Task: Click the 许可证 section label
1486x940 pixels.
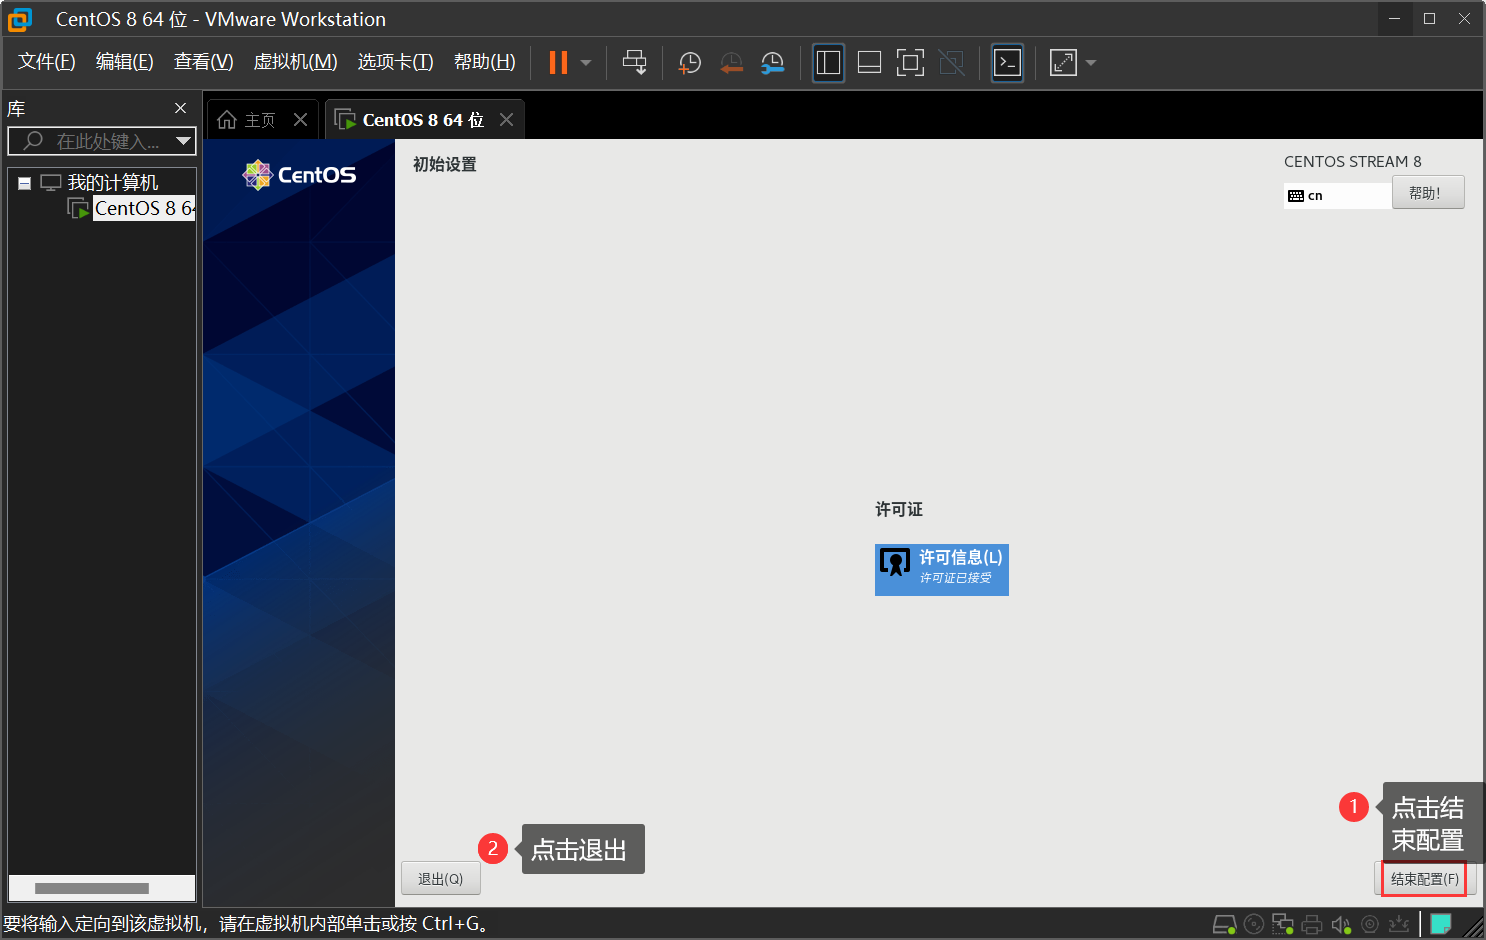Action: coord(899,509)
